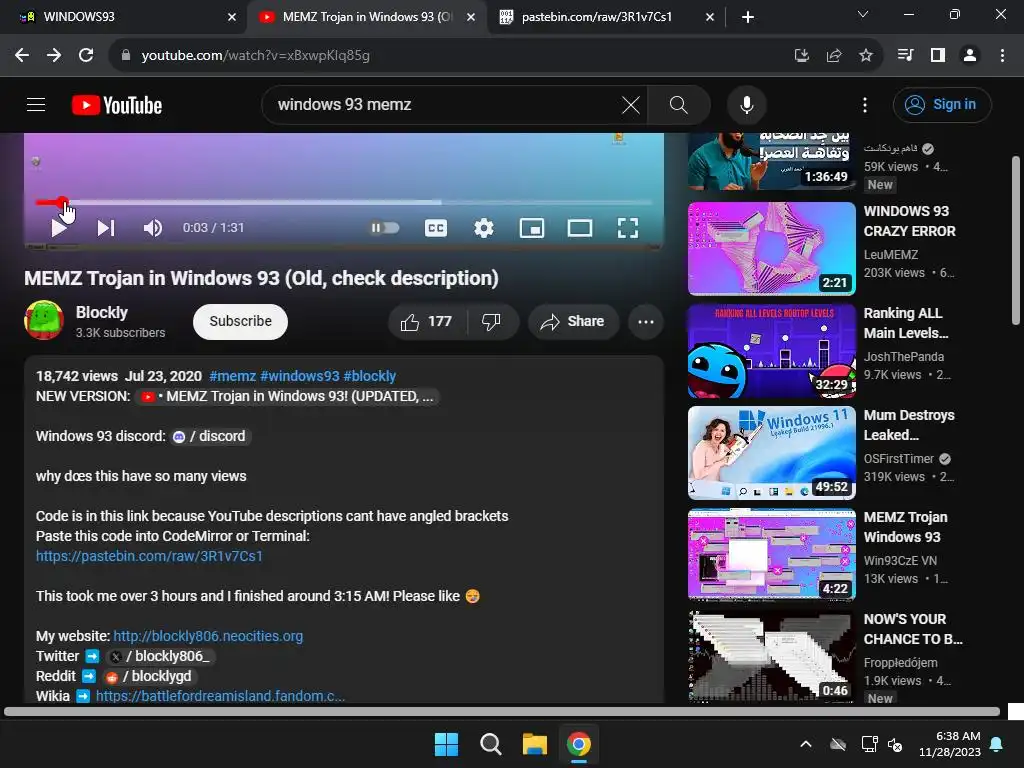Open the #blockly hashtag
The image size is (1024, 768).
coord(370,376)
